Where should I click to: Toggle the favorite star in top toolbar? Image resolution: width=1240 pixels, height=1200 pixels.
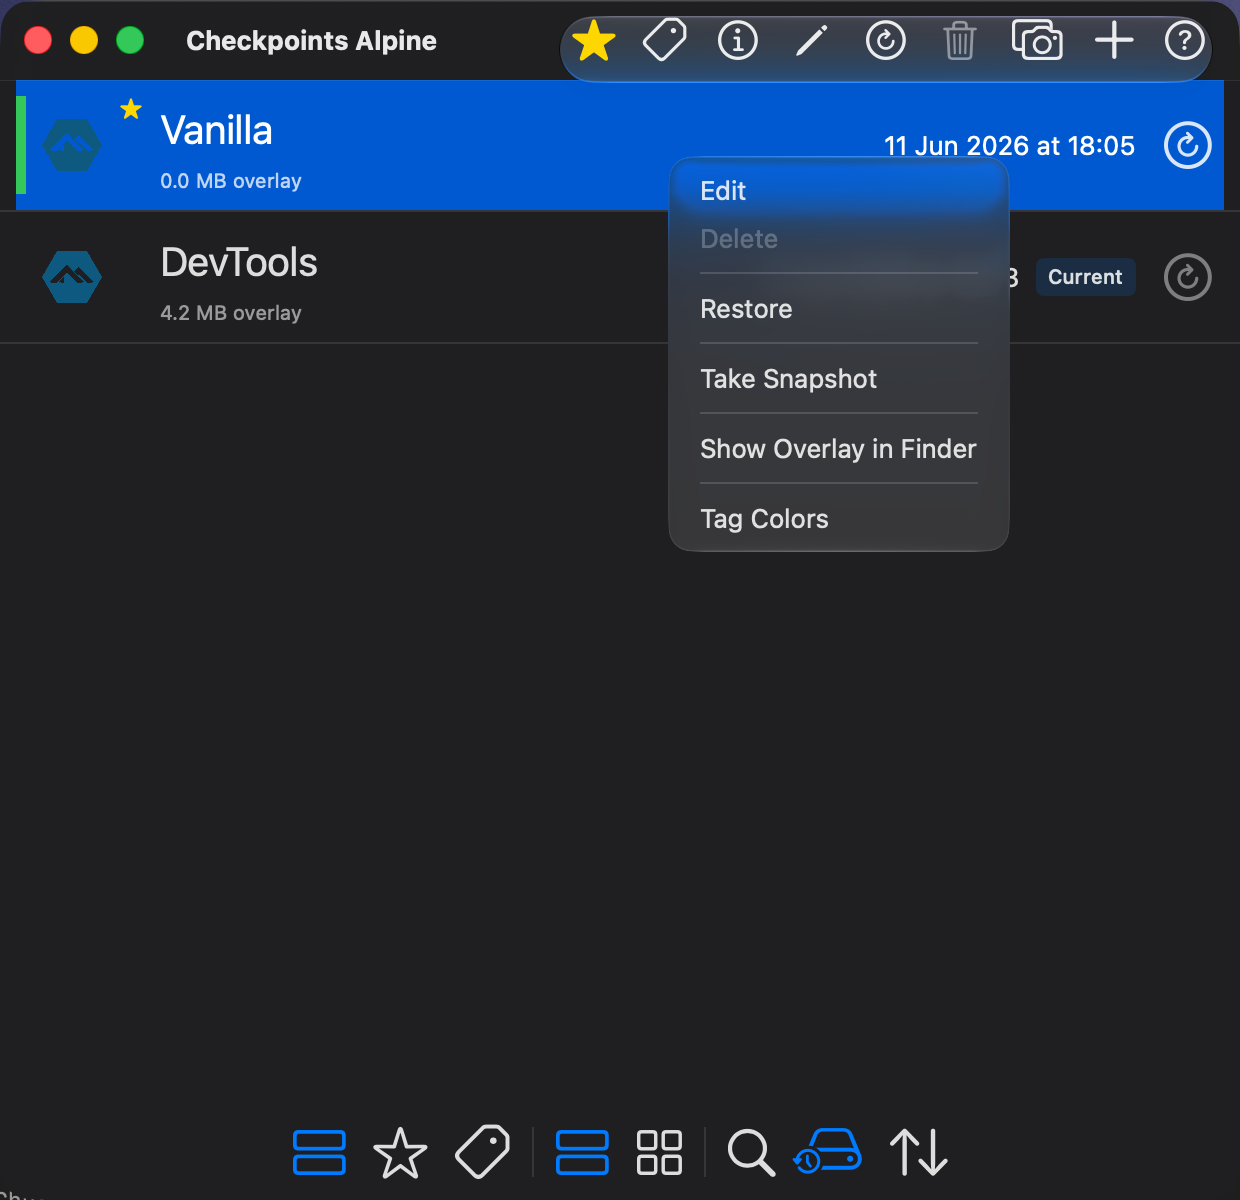pos(594,41)
